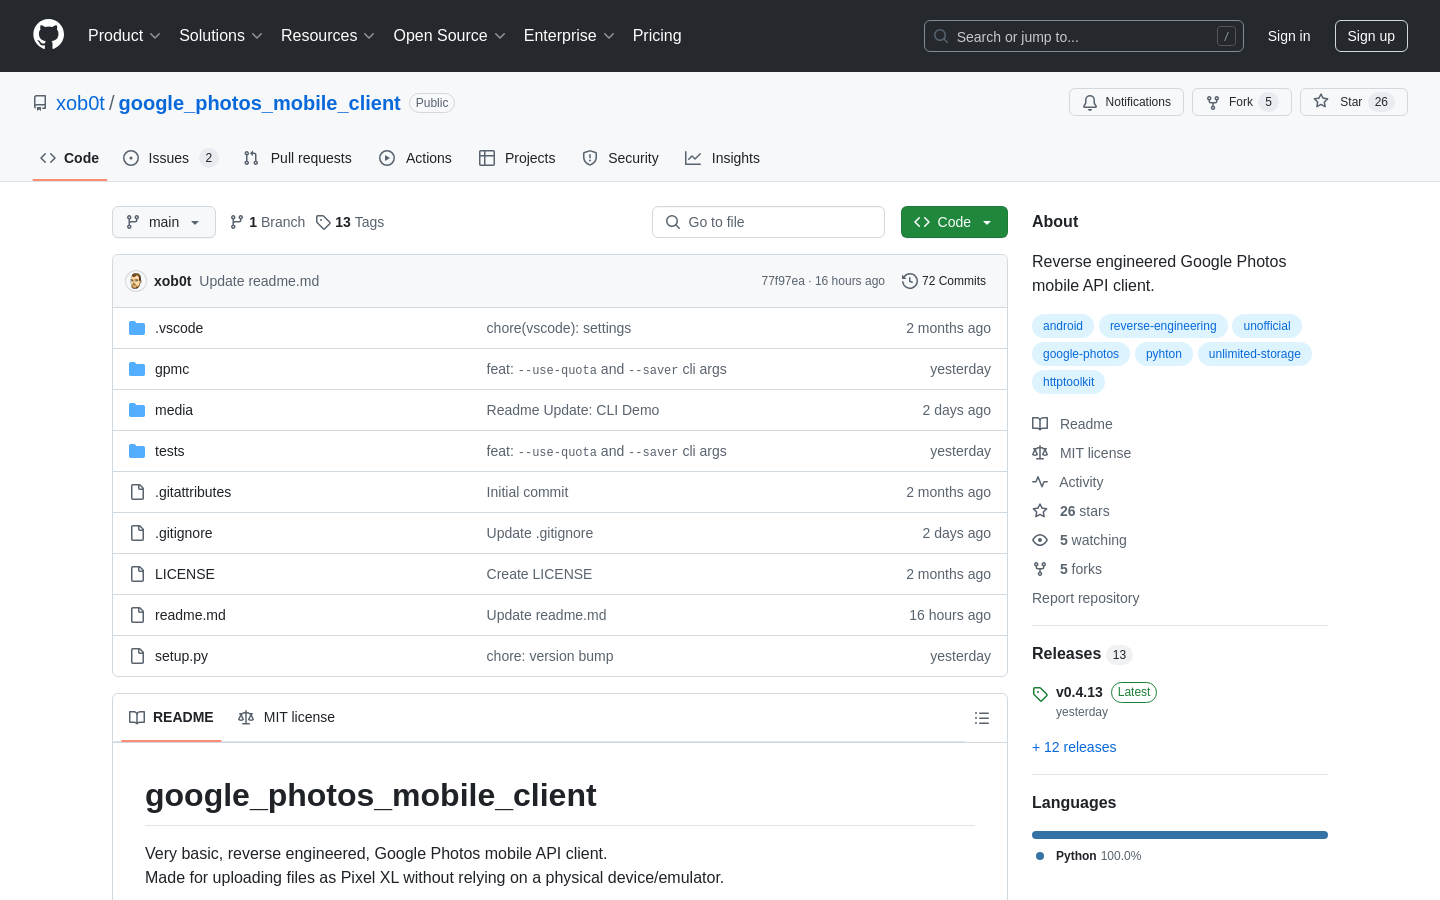Click Report repository
The image size is (1440, 900).
pos(1085,598)
